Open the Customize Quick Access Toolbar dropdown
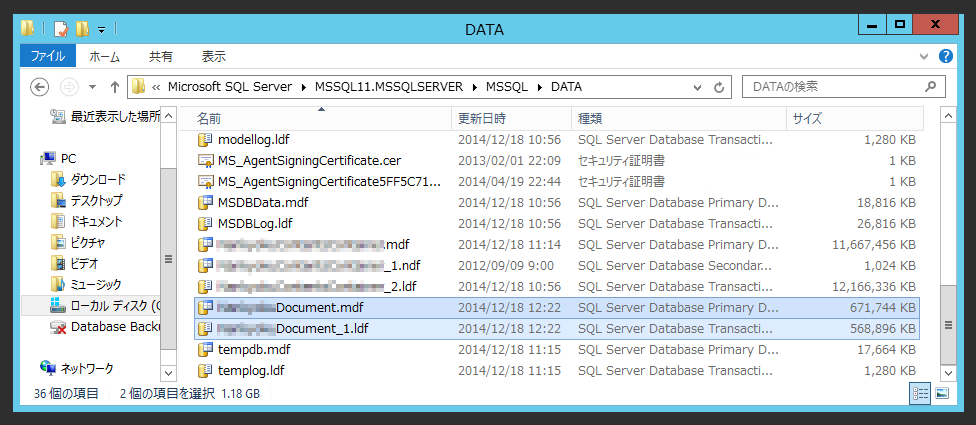Viewport: 976px width, 425px height. (101, 29)
